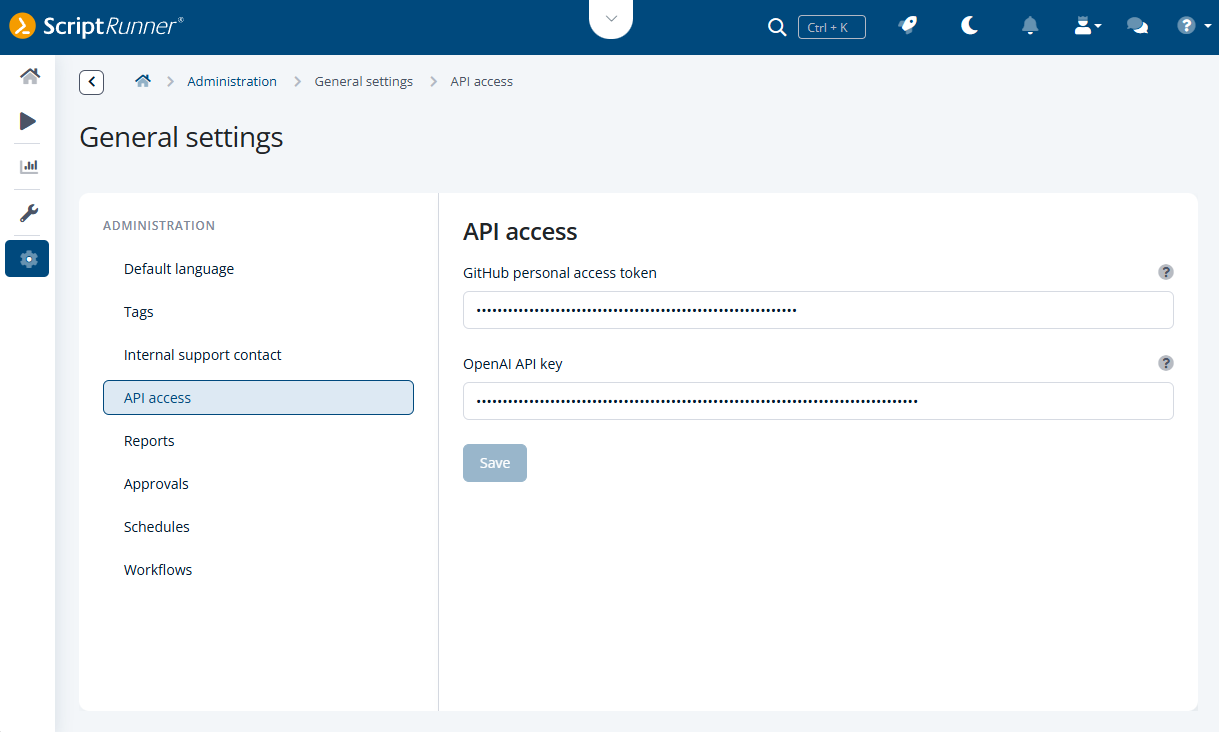Open the user account dropdown
The width and height of the screenshot is (1219, 732).
coord(1087,27)
